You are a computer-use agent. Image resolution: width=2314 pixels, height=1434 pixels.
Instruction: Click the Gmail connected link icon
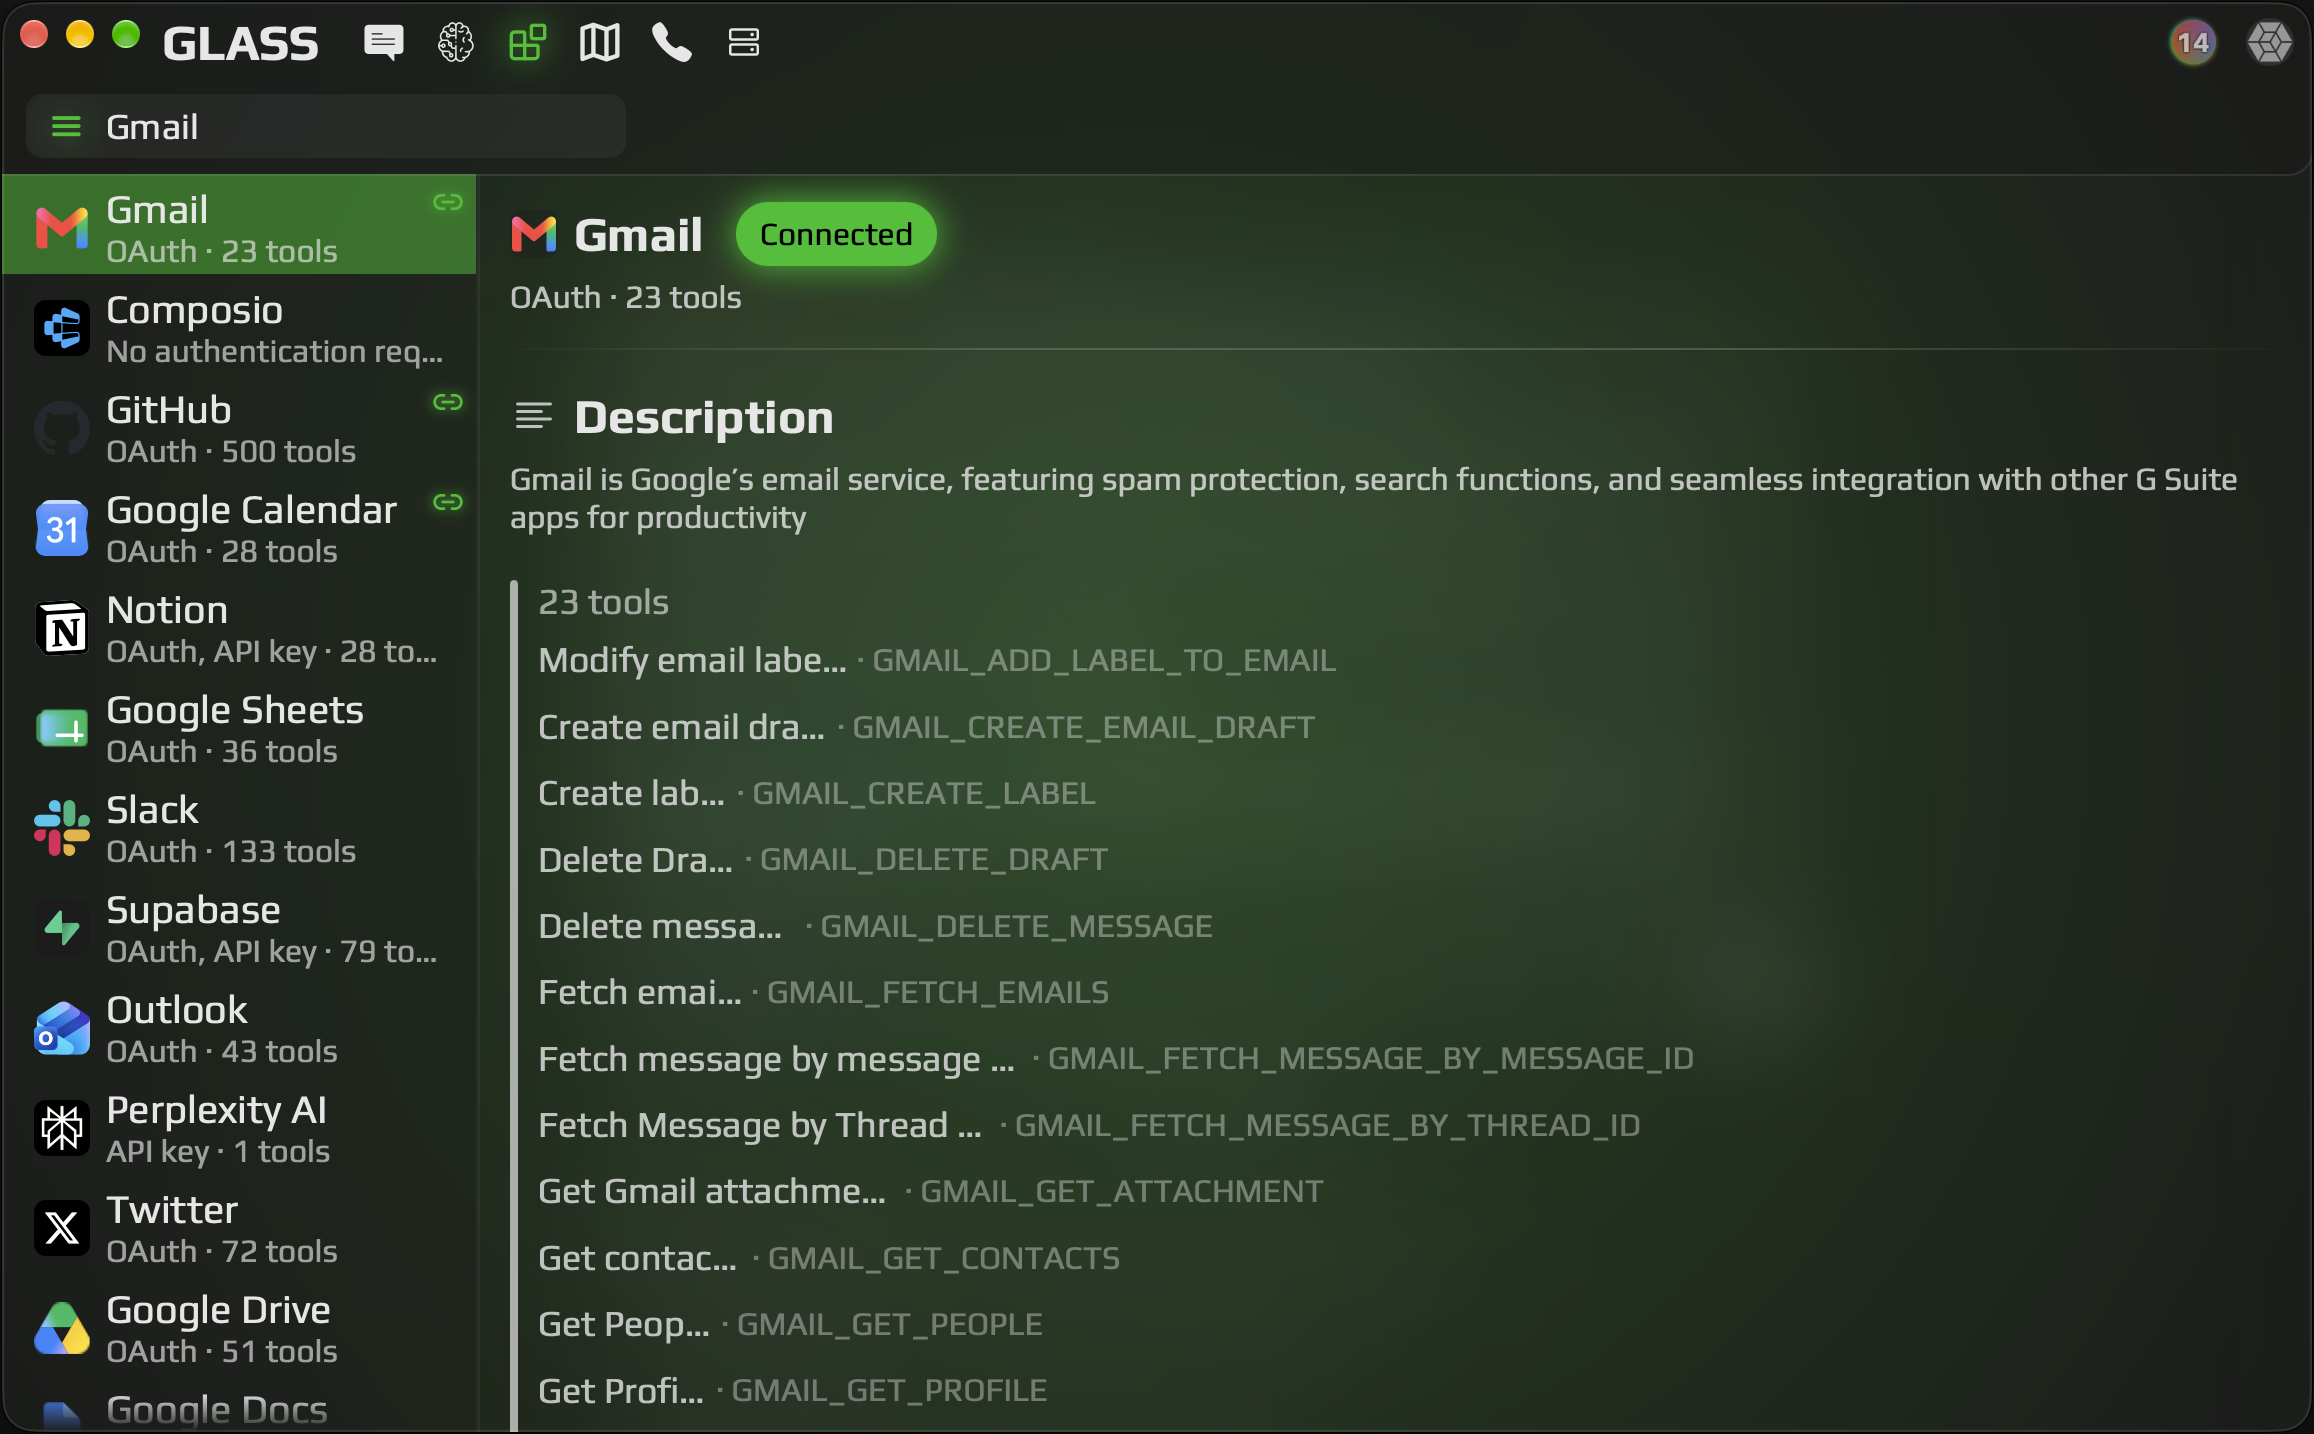coord(448,203)
